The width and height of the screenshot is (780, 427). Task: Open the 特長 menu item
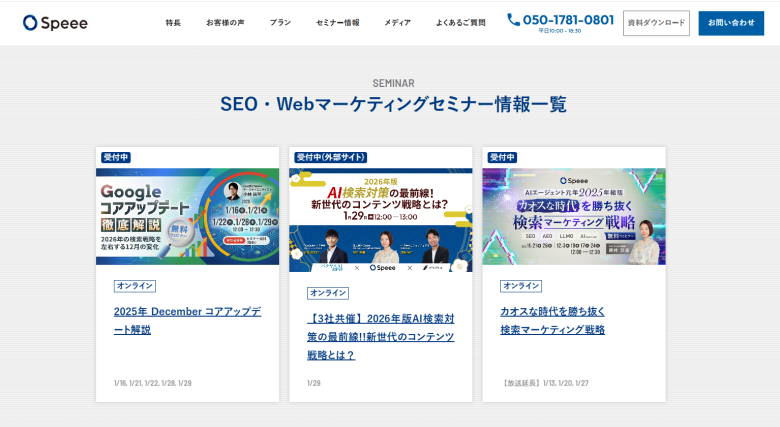click(x=173, y=23)
